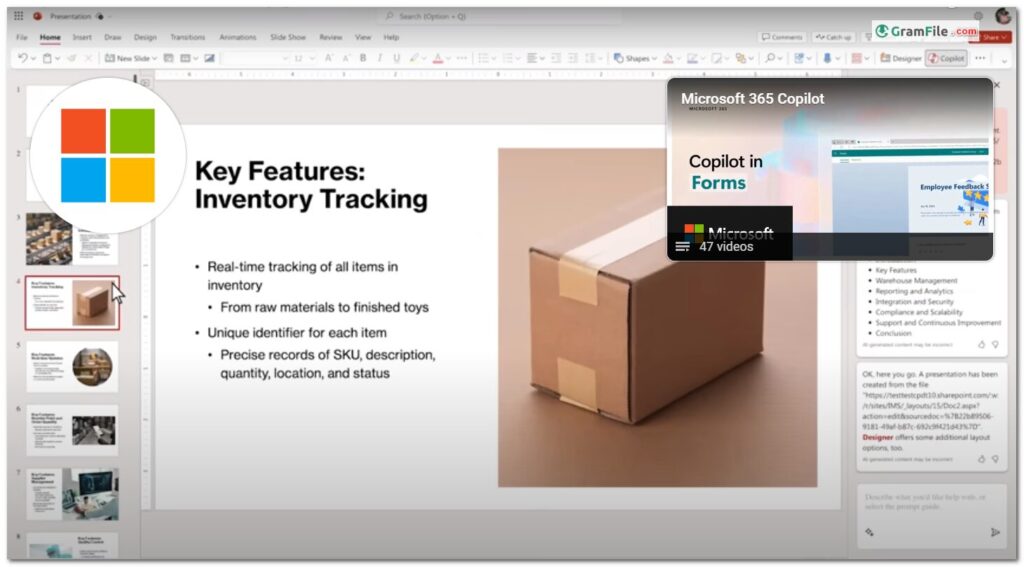Open the Microsoft 365 app launcher grid

(x=19, y=16)
